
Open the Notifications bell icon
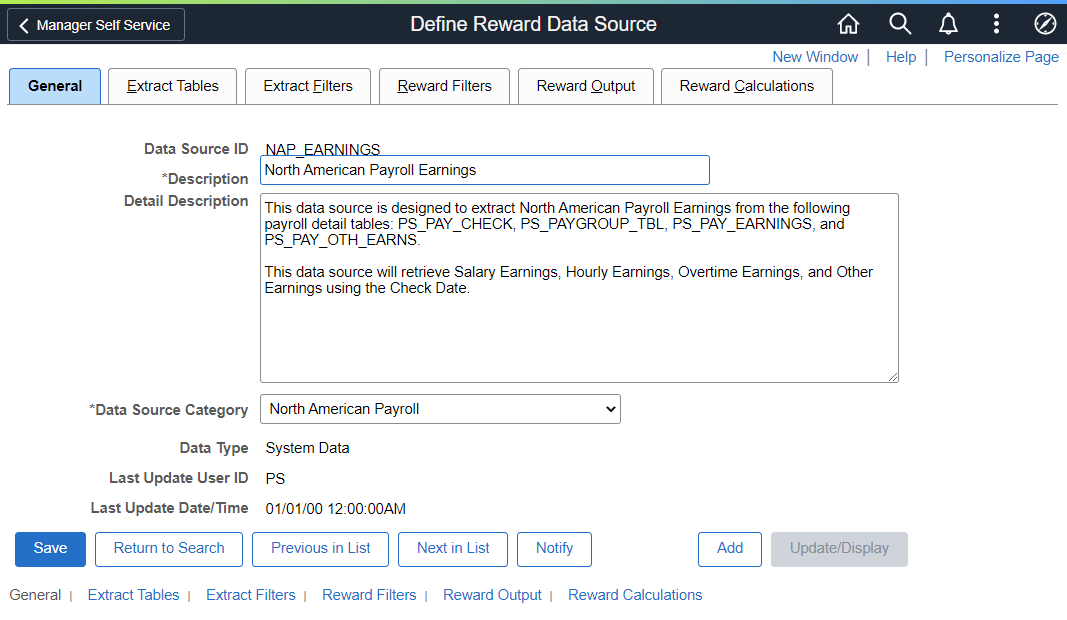948,24
